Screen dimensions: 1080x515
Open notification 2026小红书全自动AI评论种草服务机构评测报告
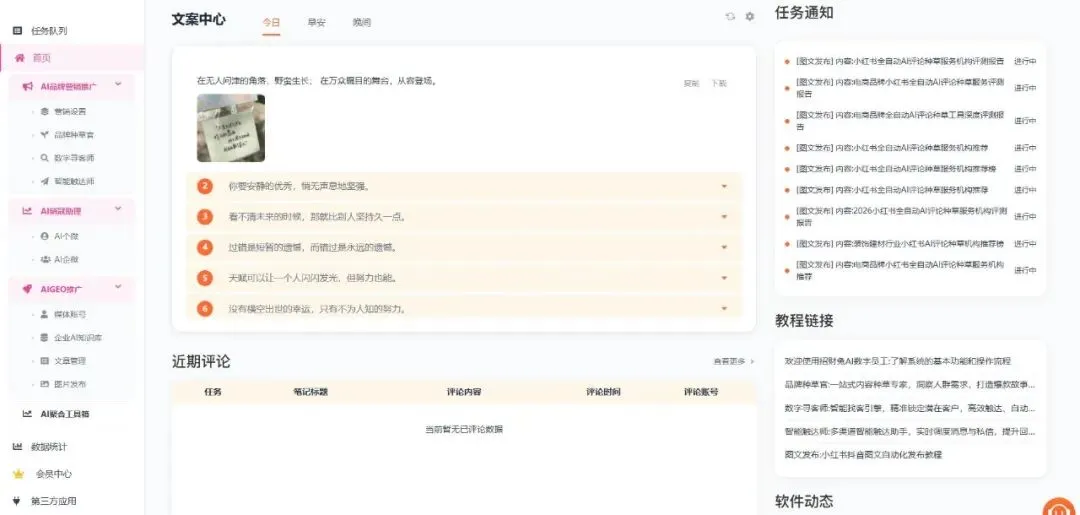[x=902, y=217]
